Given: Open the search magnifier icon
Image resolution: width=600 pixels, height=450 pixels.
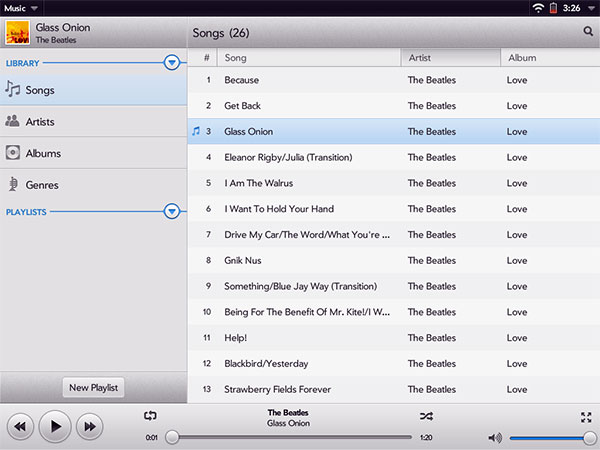Looking at the screenshot, I should (x=588, y=31).
